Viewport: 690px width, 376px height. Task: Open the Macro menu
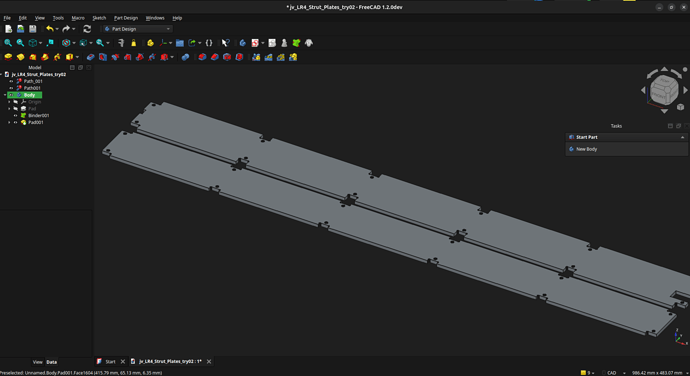pyautogui.click(x=78, y=18)
